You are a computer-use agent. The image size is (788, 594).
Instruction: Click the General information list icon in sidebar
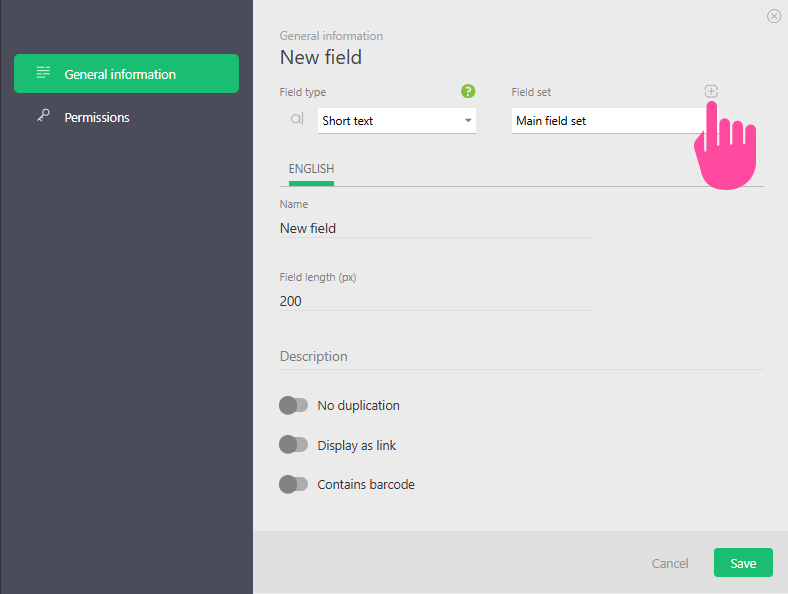click(43, 73)
